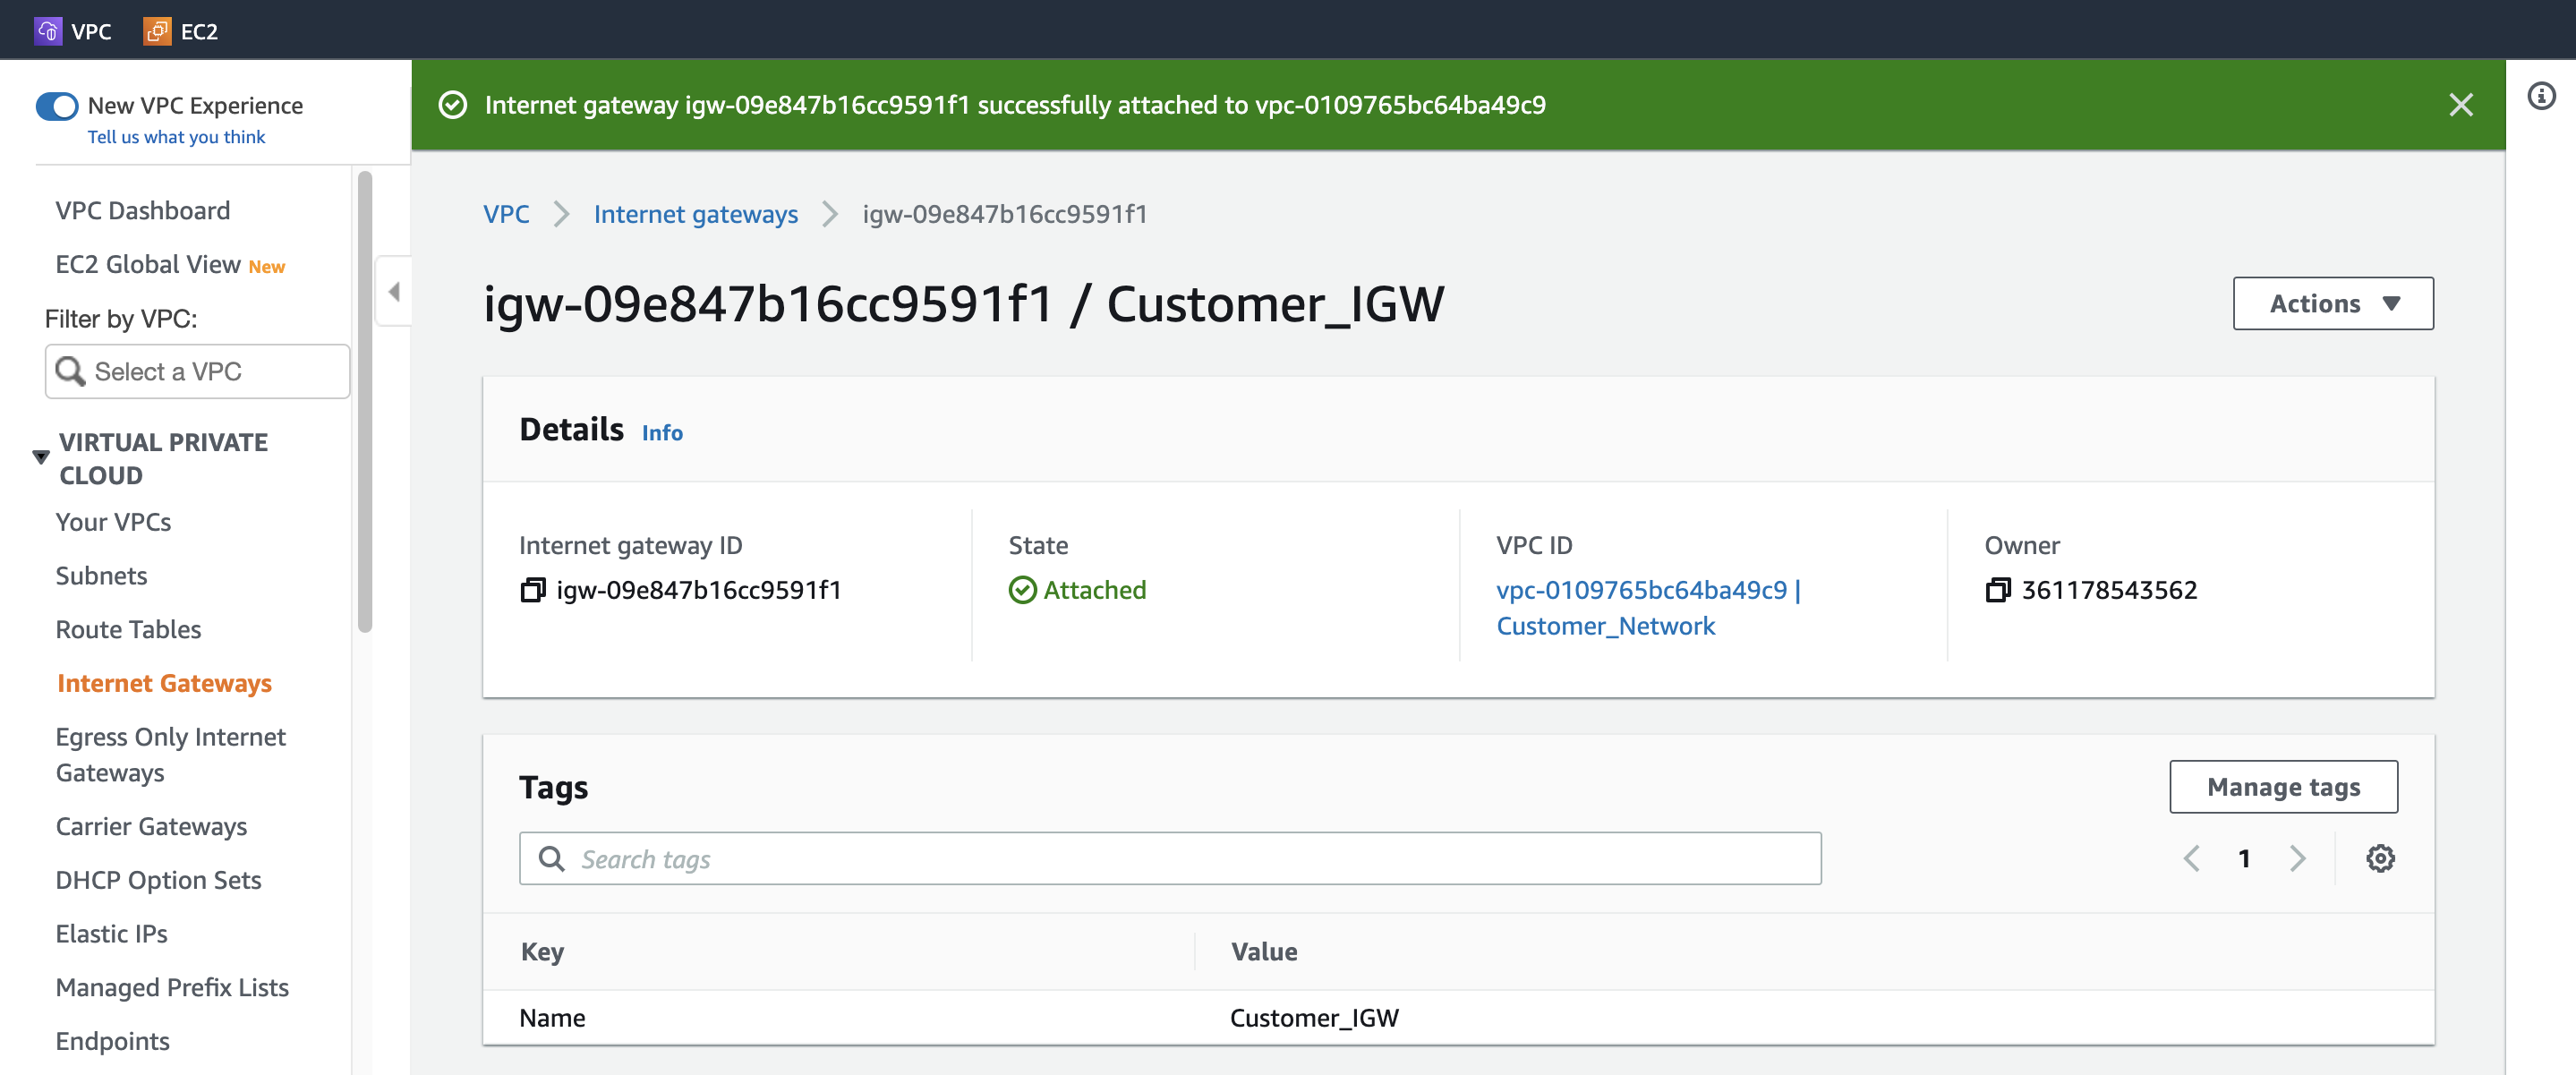This screenshot has height=1075, width=2576.
Task: Click the Info link next to Details
Action: click(x=662, y=432)
